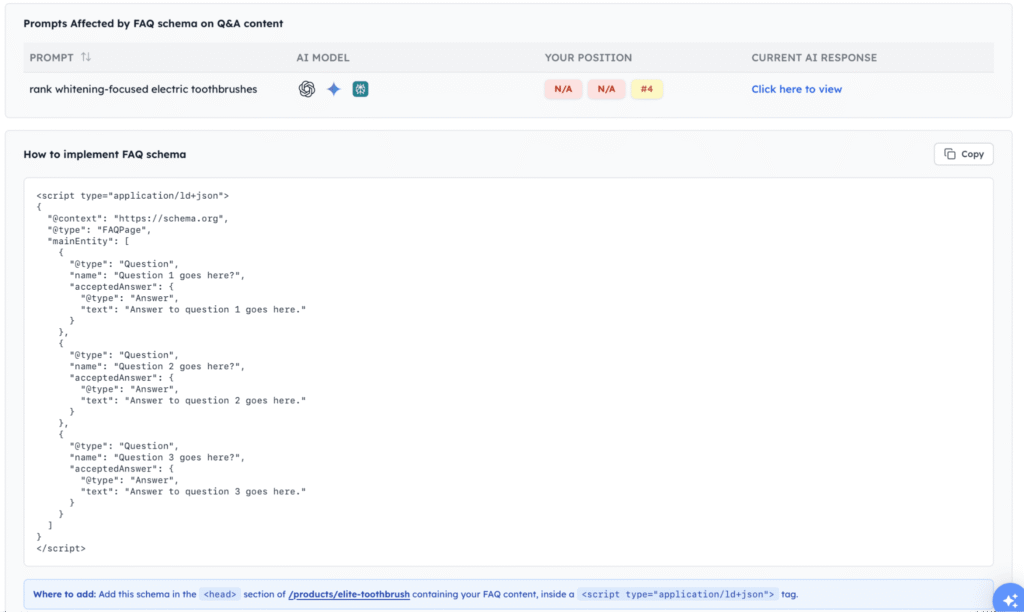Click 'Question 3 goes here?' code line
The image size is (1024, 612).
[x=157, y=457]
